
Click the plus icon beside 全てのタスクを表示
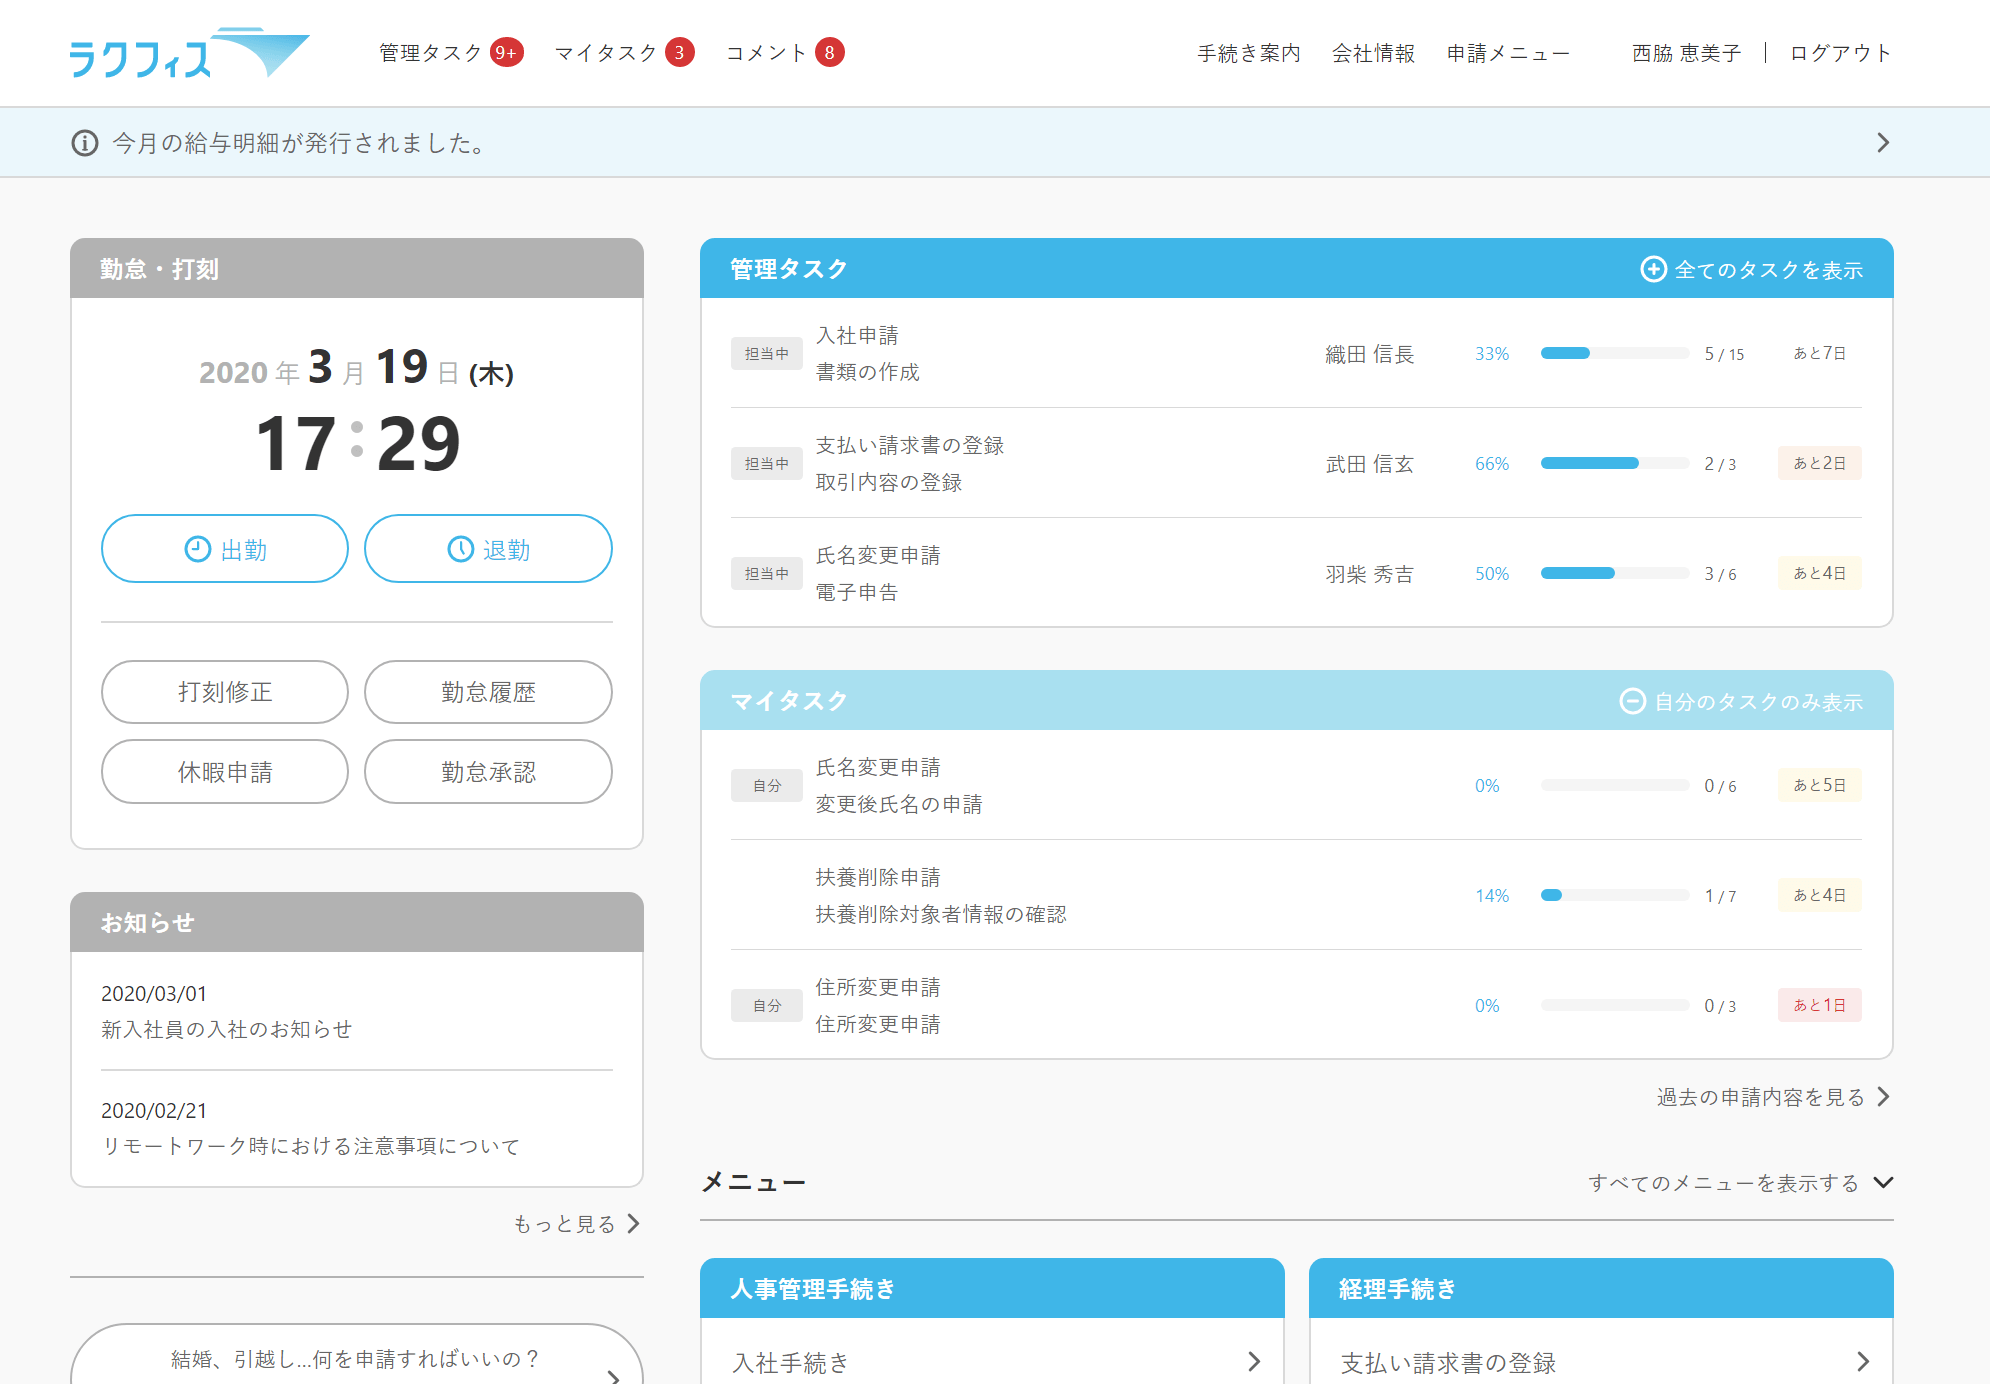tap(1653, 269)
